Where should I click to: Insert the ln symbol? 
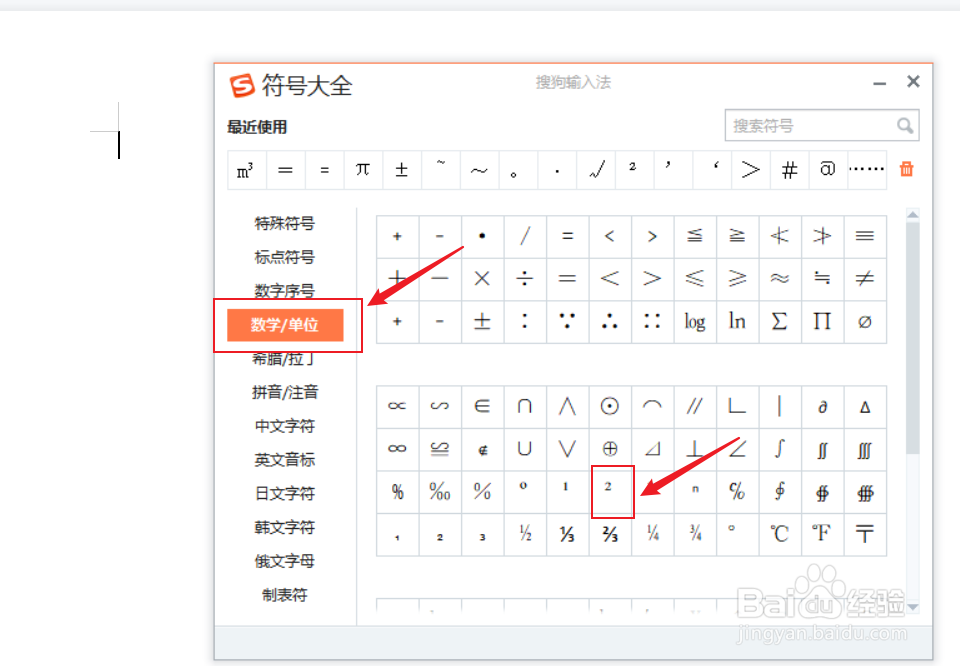(737, 322)
